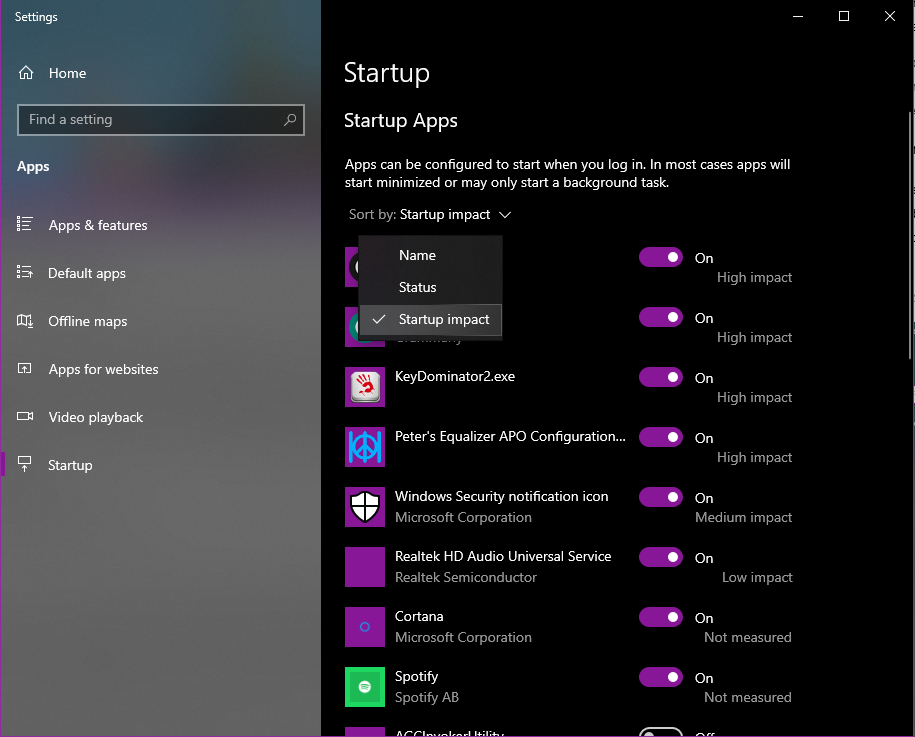Image resolution: width=915 pixels, height=737 pixels.
Task: Turn off KeyDominator2.exe startup toggle
Action: coord(660,378)
